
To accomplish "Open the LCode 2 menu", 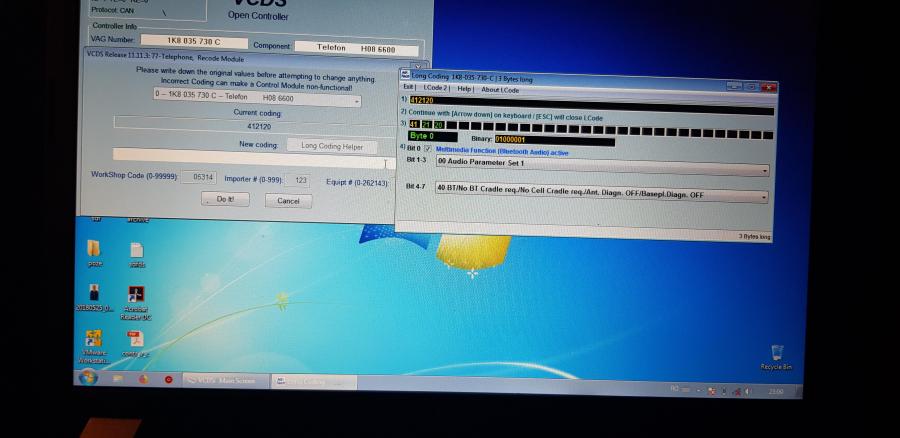I will [x=435, y=89].
